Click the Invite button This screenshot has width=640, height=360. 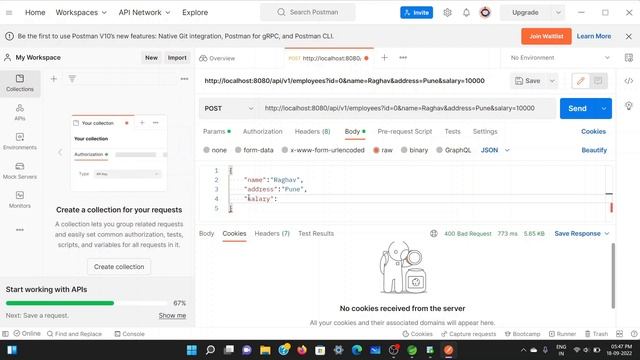pos(416,13)
